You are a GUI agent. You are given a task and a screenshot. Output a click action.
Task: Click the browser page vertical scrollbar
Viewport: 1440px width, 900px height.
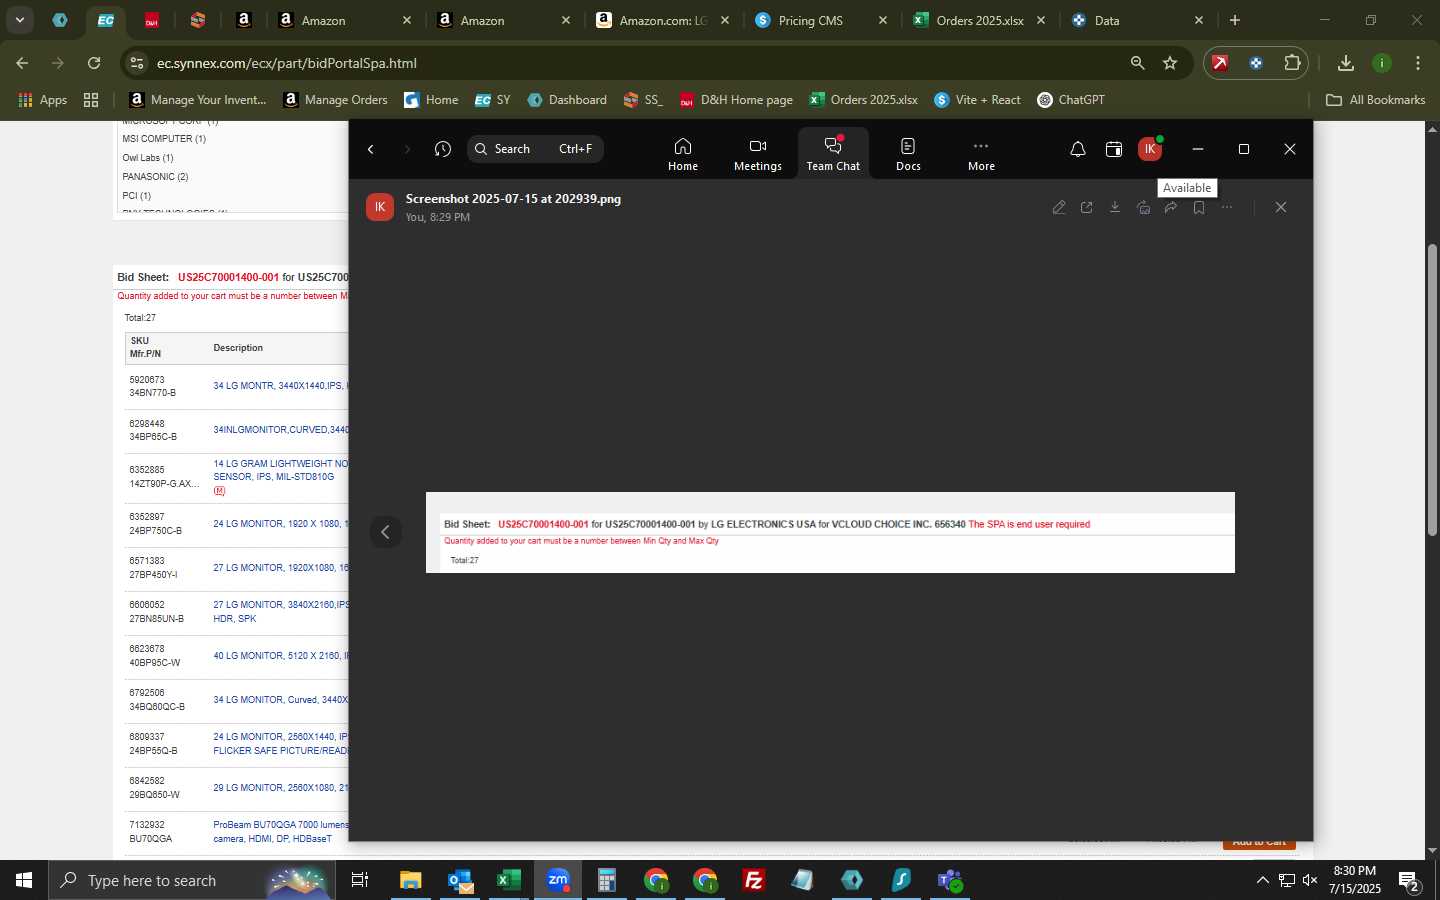tap(1432, 390)
